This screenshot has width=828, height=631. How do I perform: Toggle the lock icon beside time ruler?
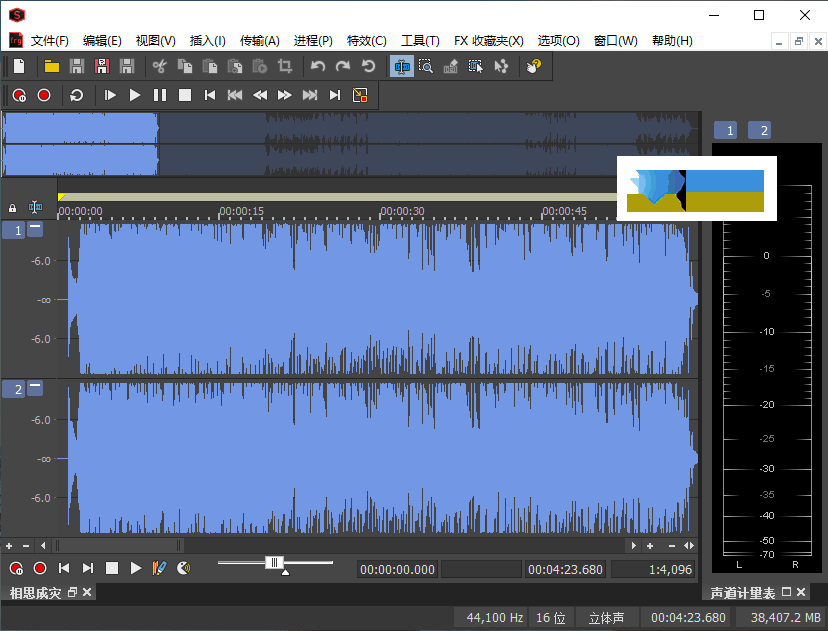pos(12,208)
